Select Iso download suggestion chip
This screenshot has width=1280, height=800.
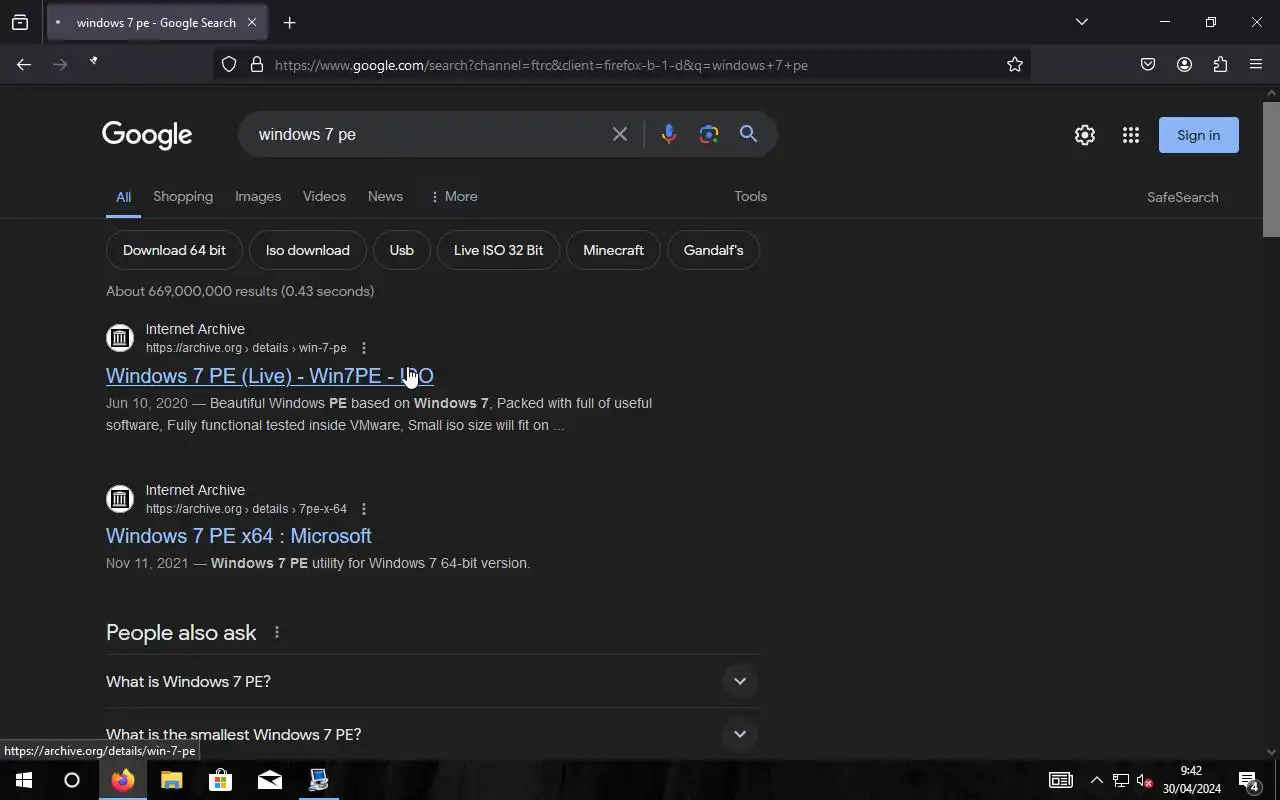coord(308,250)
